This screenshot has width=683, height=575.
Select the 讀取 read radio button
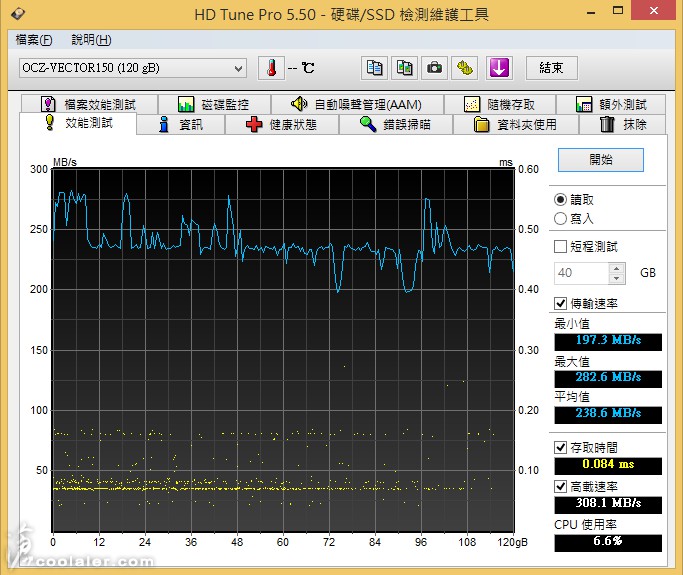pos(560,200)
